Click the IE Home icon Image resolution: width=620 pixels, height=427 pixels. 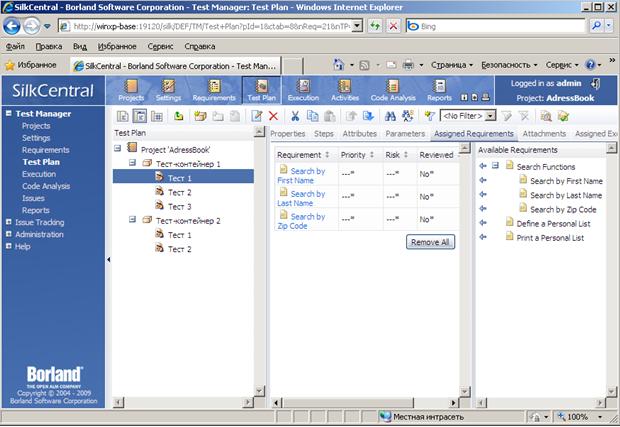[x=338, y=64]
